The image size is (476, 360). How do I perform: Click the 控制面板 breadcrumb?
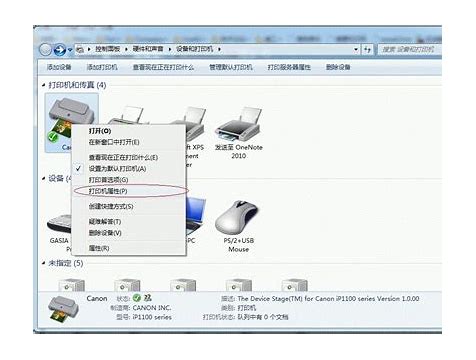click(x=108, y=49)
